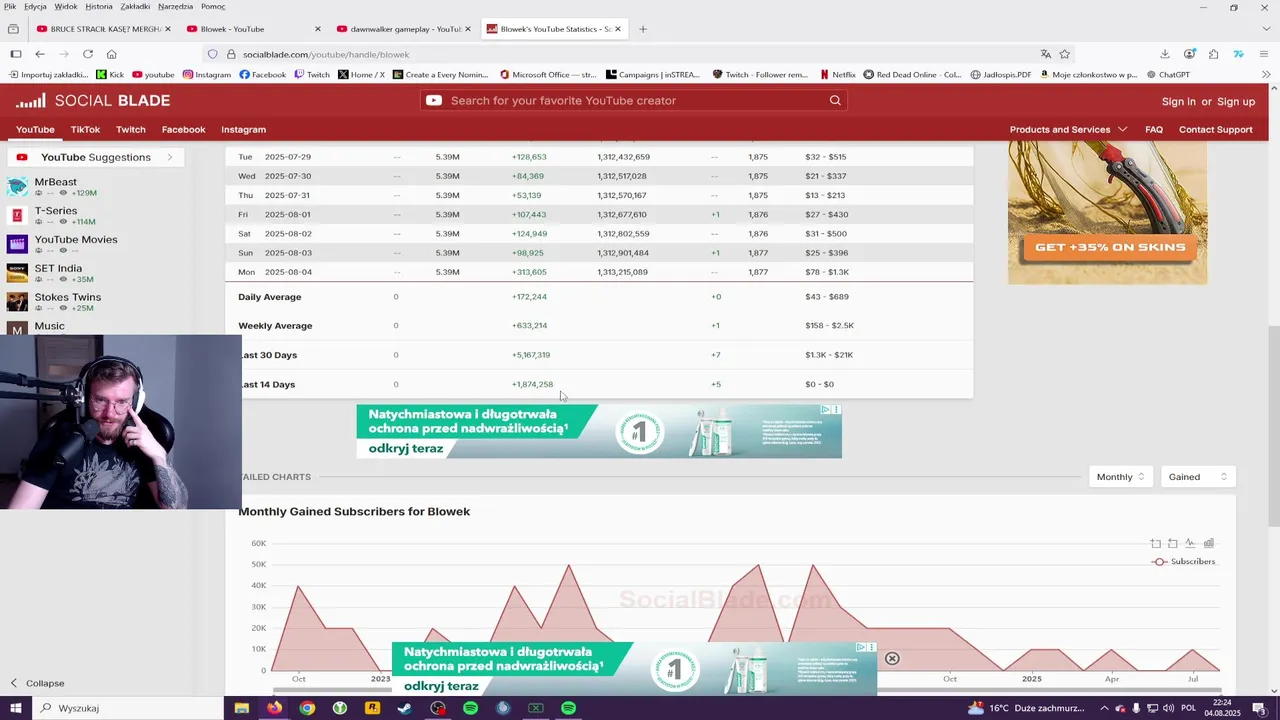Open the Firefox hamburger menu
Viewport: 1280px width, 720px height.
point(1265,54)
